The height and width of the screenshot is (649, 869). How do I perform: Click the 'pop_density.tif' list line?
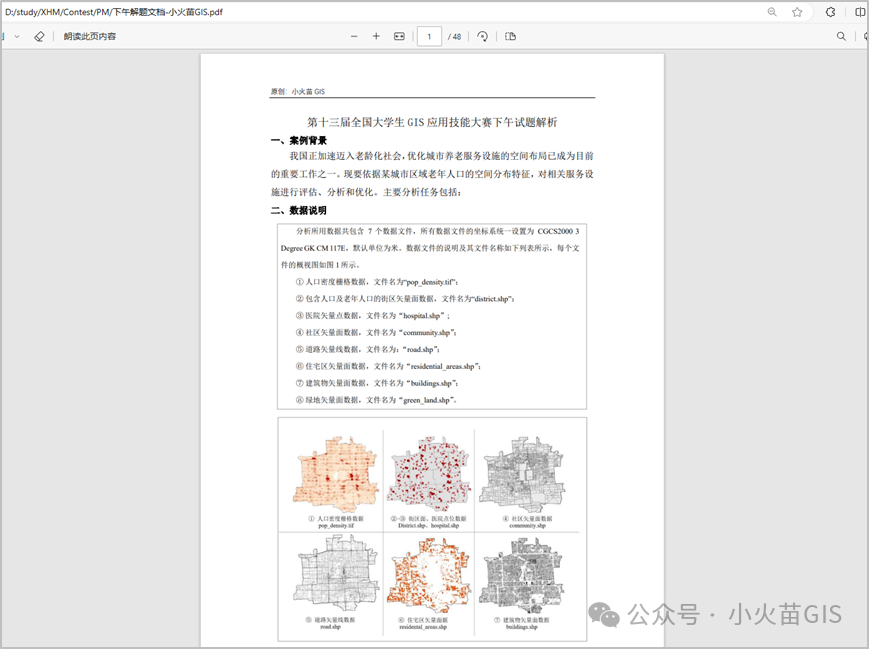click(377, 282)
